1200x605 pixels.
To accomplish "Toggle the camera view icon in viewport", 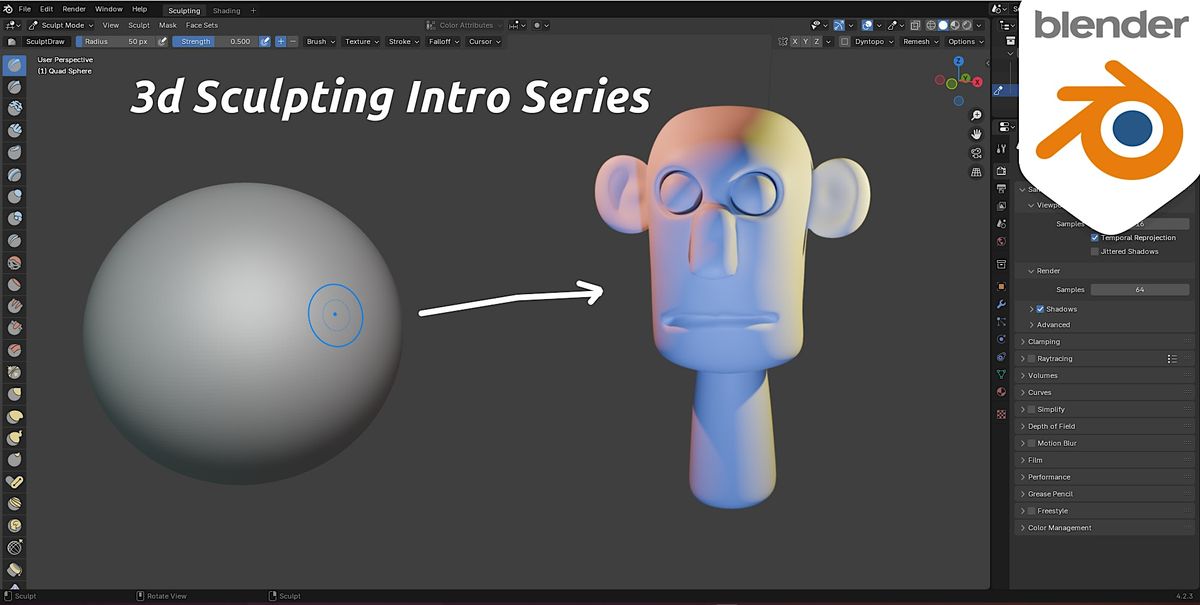I will pyautogui.click(x=976, y=153).
